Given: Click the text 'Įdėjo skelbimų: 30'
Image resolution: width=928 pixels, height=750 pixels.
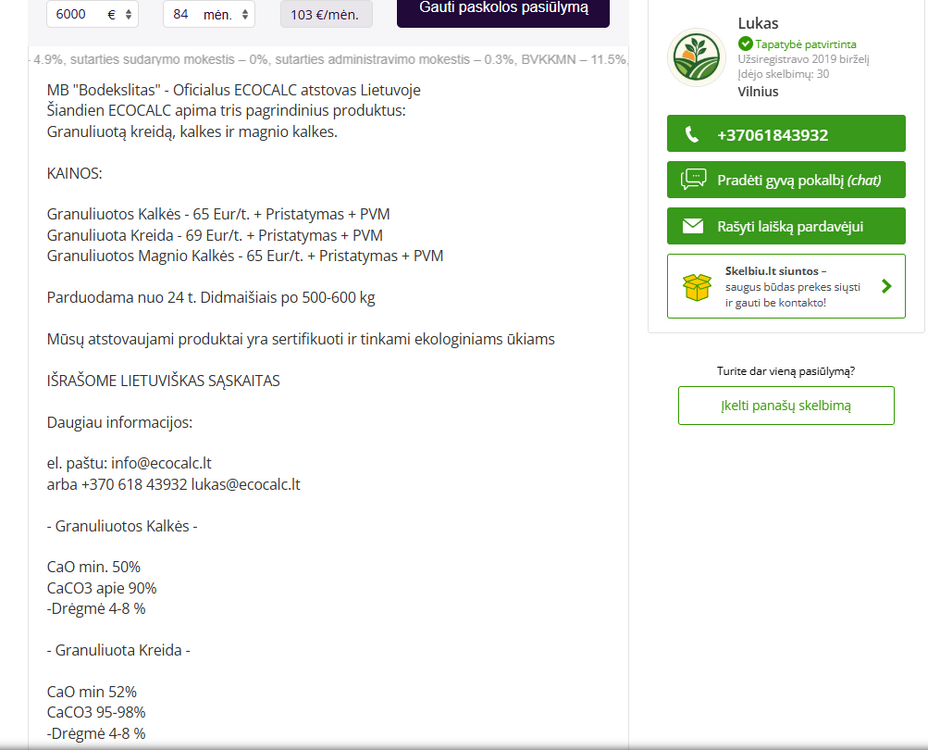Looking at the screenshot, I should coord(783,74).
